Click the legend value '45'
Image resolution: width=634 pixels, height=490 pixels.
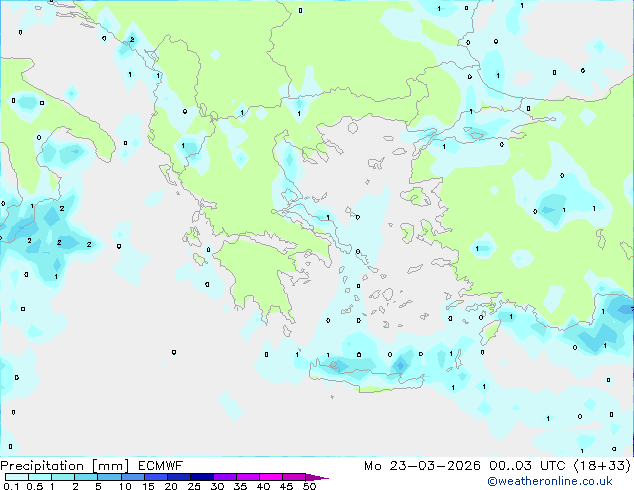click(x=286, y=486)
